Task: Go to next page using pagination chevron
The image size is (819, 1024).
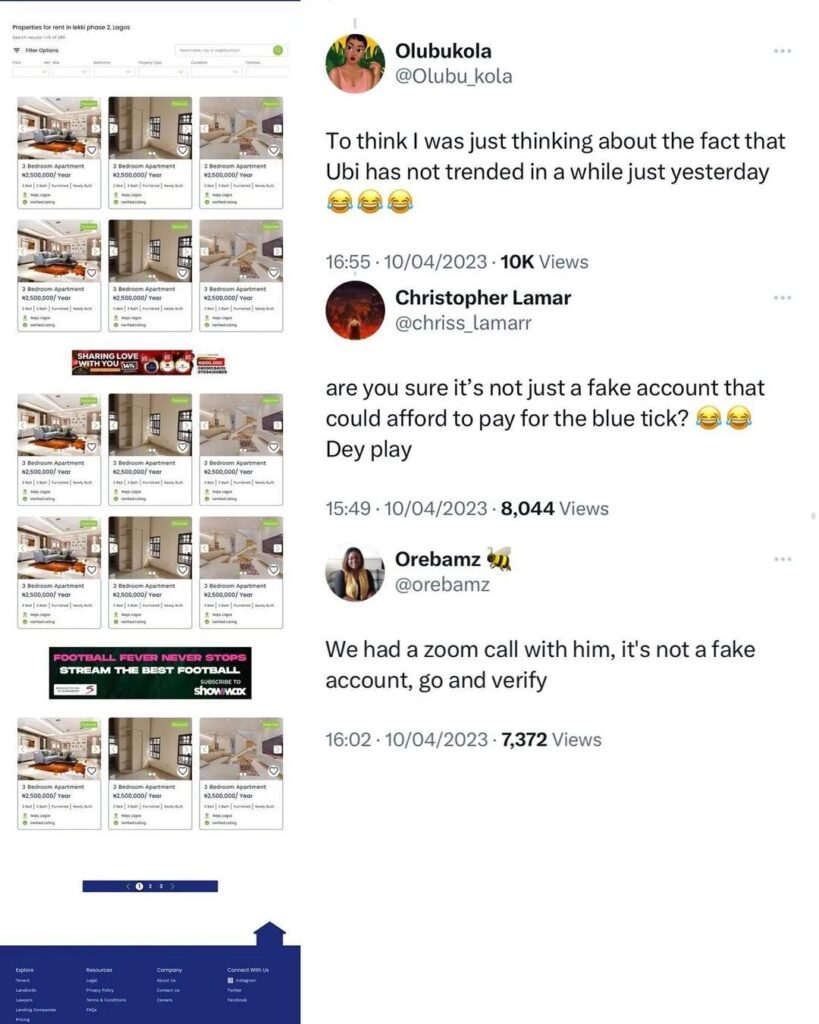Action: pyautogui.click(x=172, y=886)
